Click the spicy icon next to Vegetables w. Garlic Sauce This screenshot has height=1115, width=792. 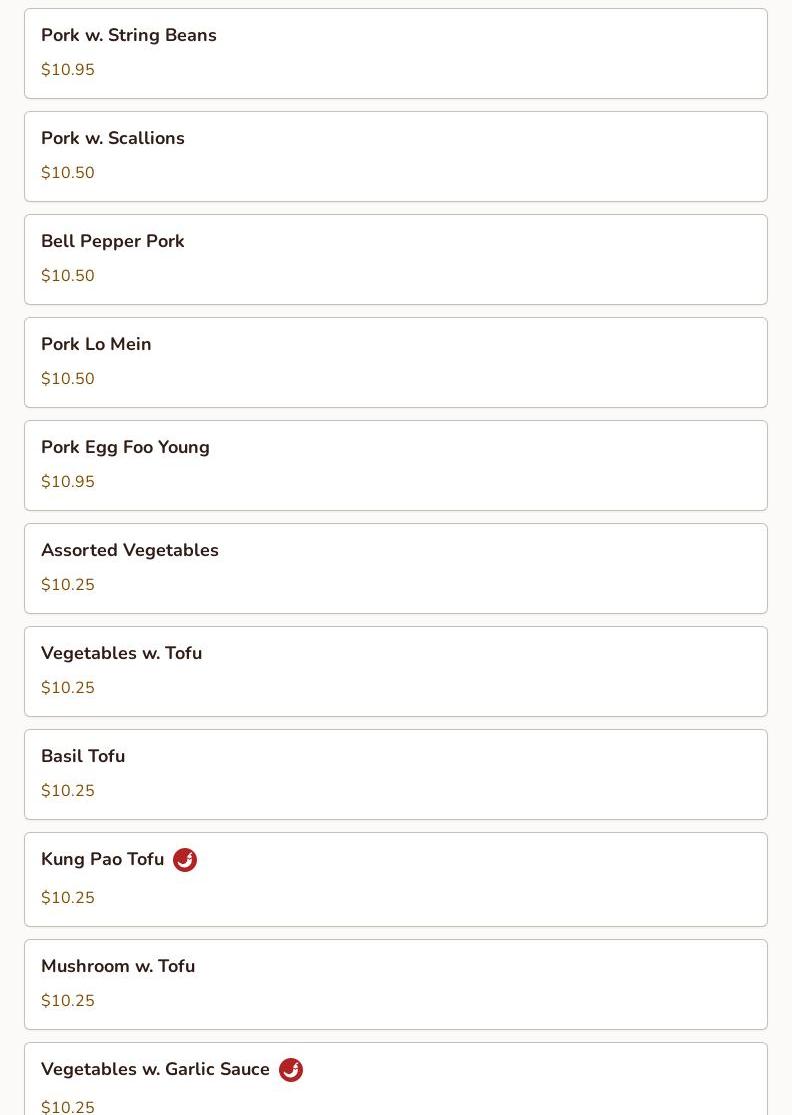click(291, 1069)
